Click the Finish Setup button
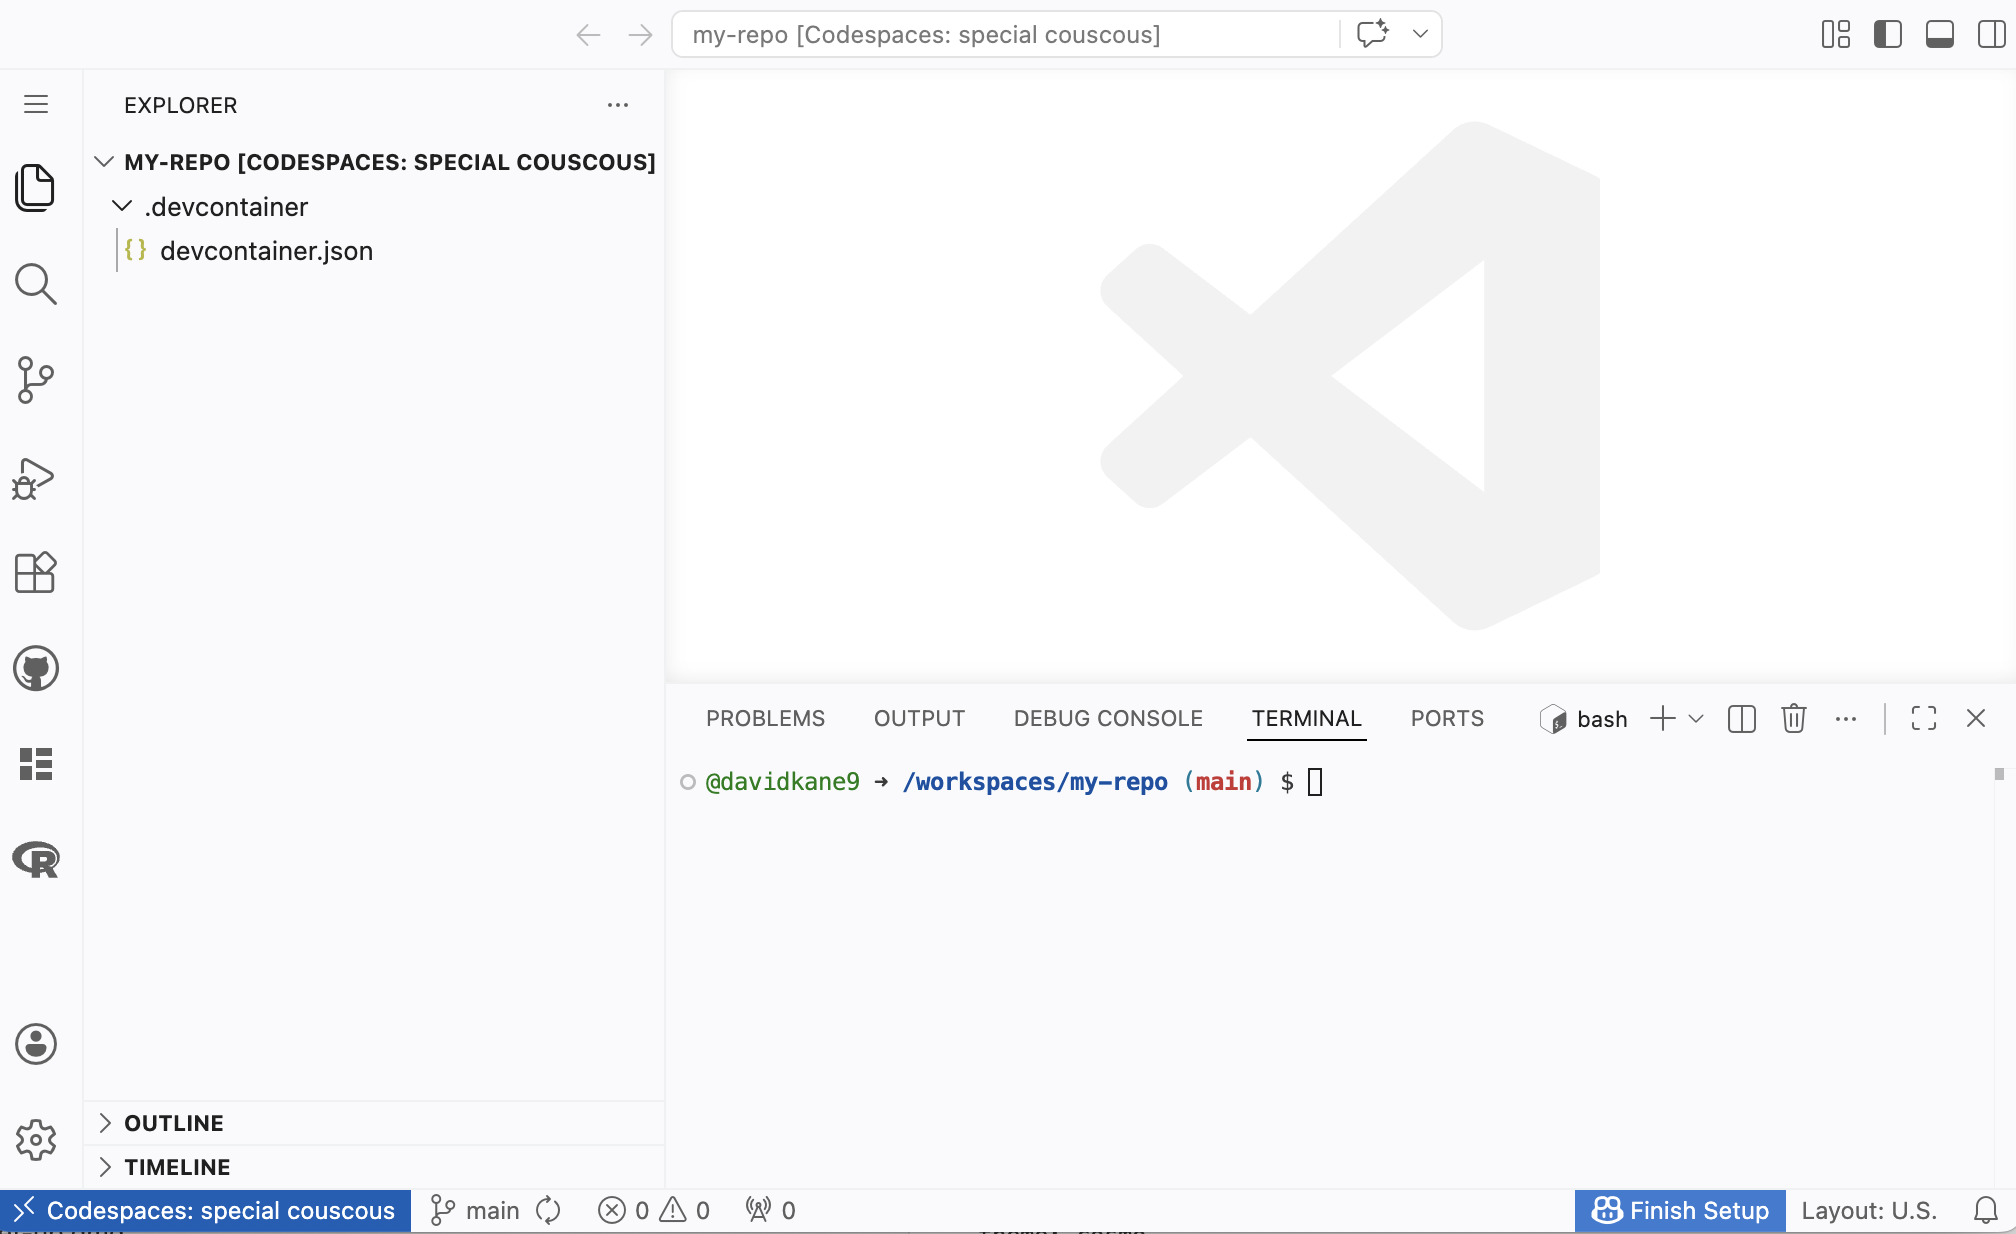The height and width of the screenshot is (1234, 2016). [1680, 1211]
